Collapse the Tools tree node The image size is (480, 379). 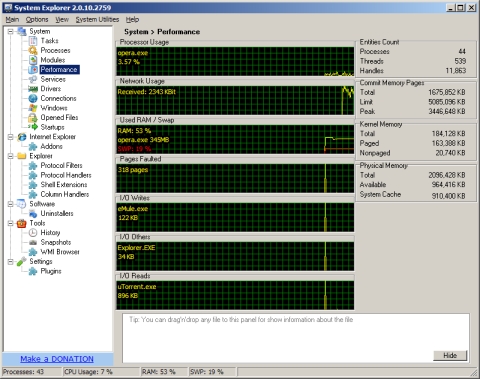tap(11, 223)
